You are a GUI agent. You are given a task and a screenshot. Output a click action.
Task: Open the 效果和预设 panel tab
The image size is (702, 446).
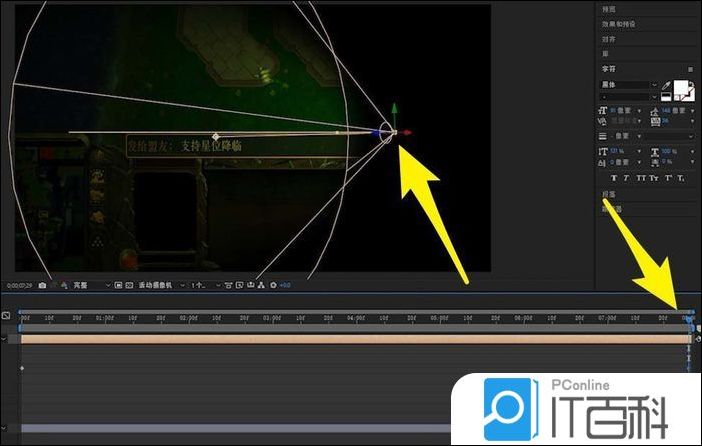618,24
